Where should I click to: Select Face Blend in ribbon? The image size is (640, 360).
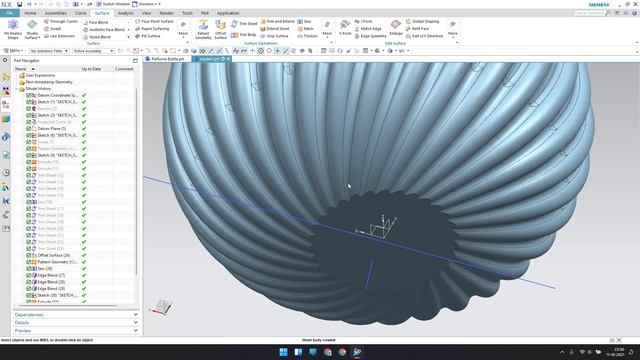tap(96, 22)
